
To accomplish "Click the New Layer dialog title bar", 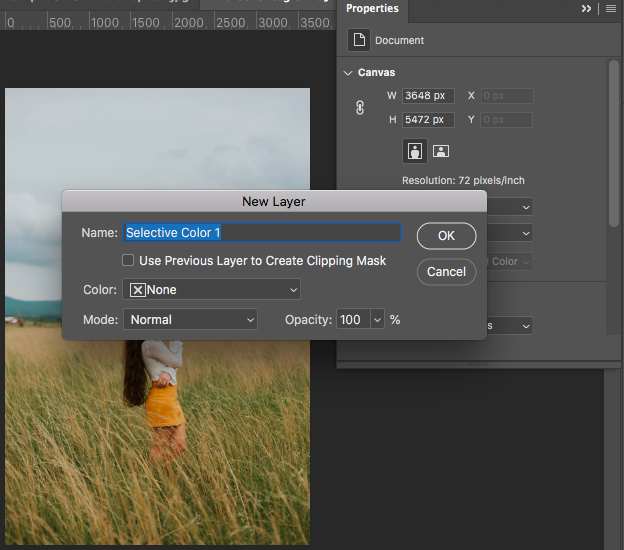I will coord(274,201).
